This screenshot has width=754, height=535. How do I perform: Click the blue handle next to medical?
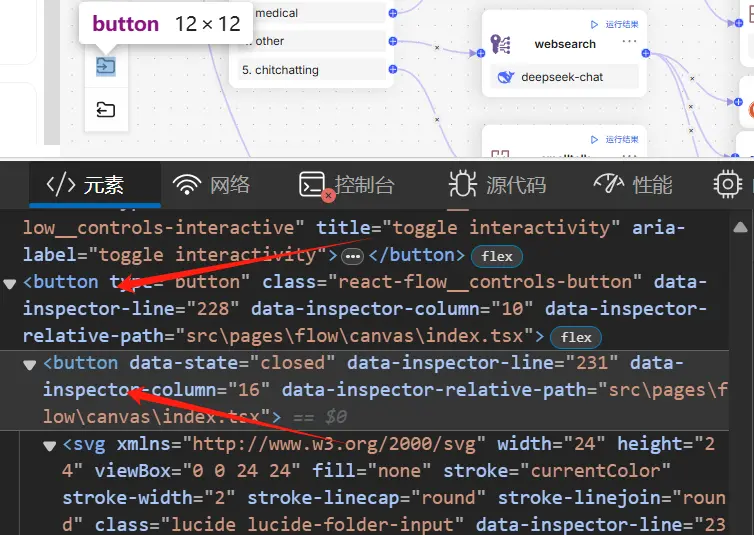393,13
